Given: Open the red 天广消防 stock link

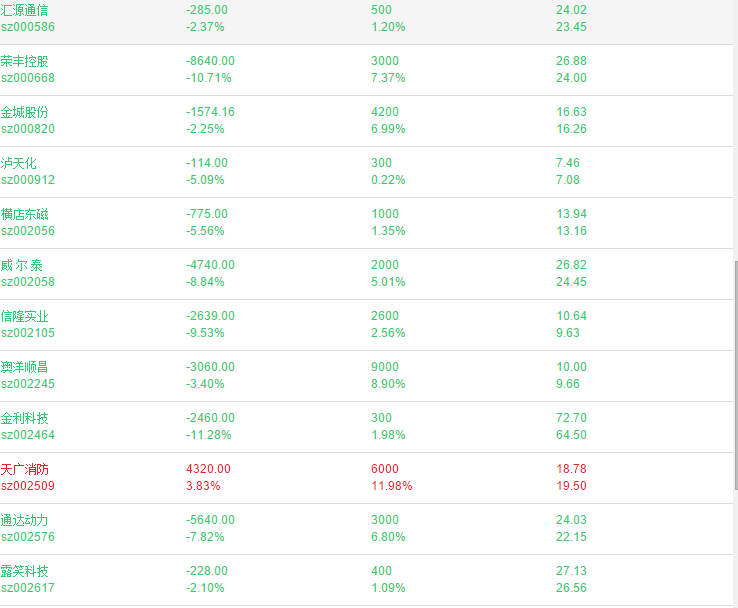Looking at the screenshot, I should [24, 469].
